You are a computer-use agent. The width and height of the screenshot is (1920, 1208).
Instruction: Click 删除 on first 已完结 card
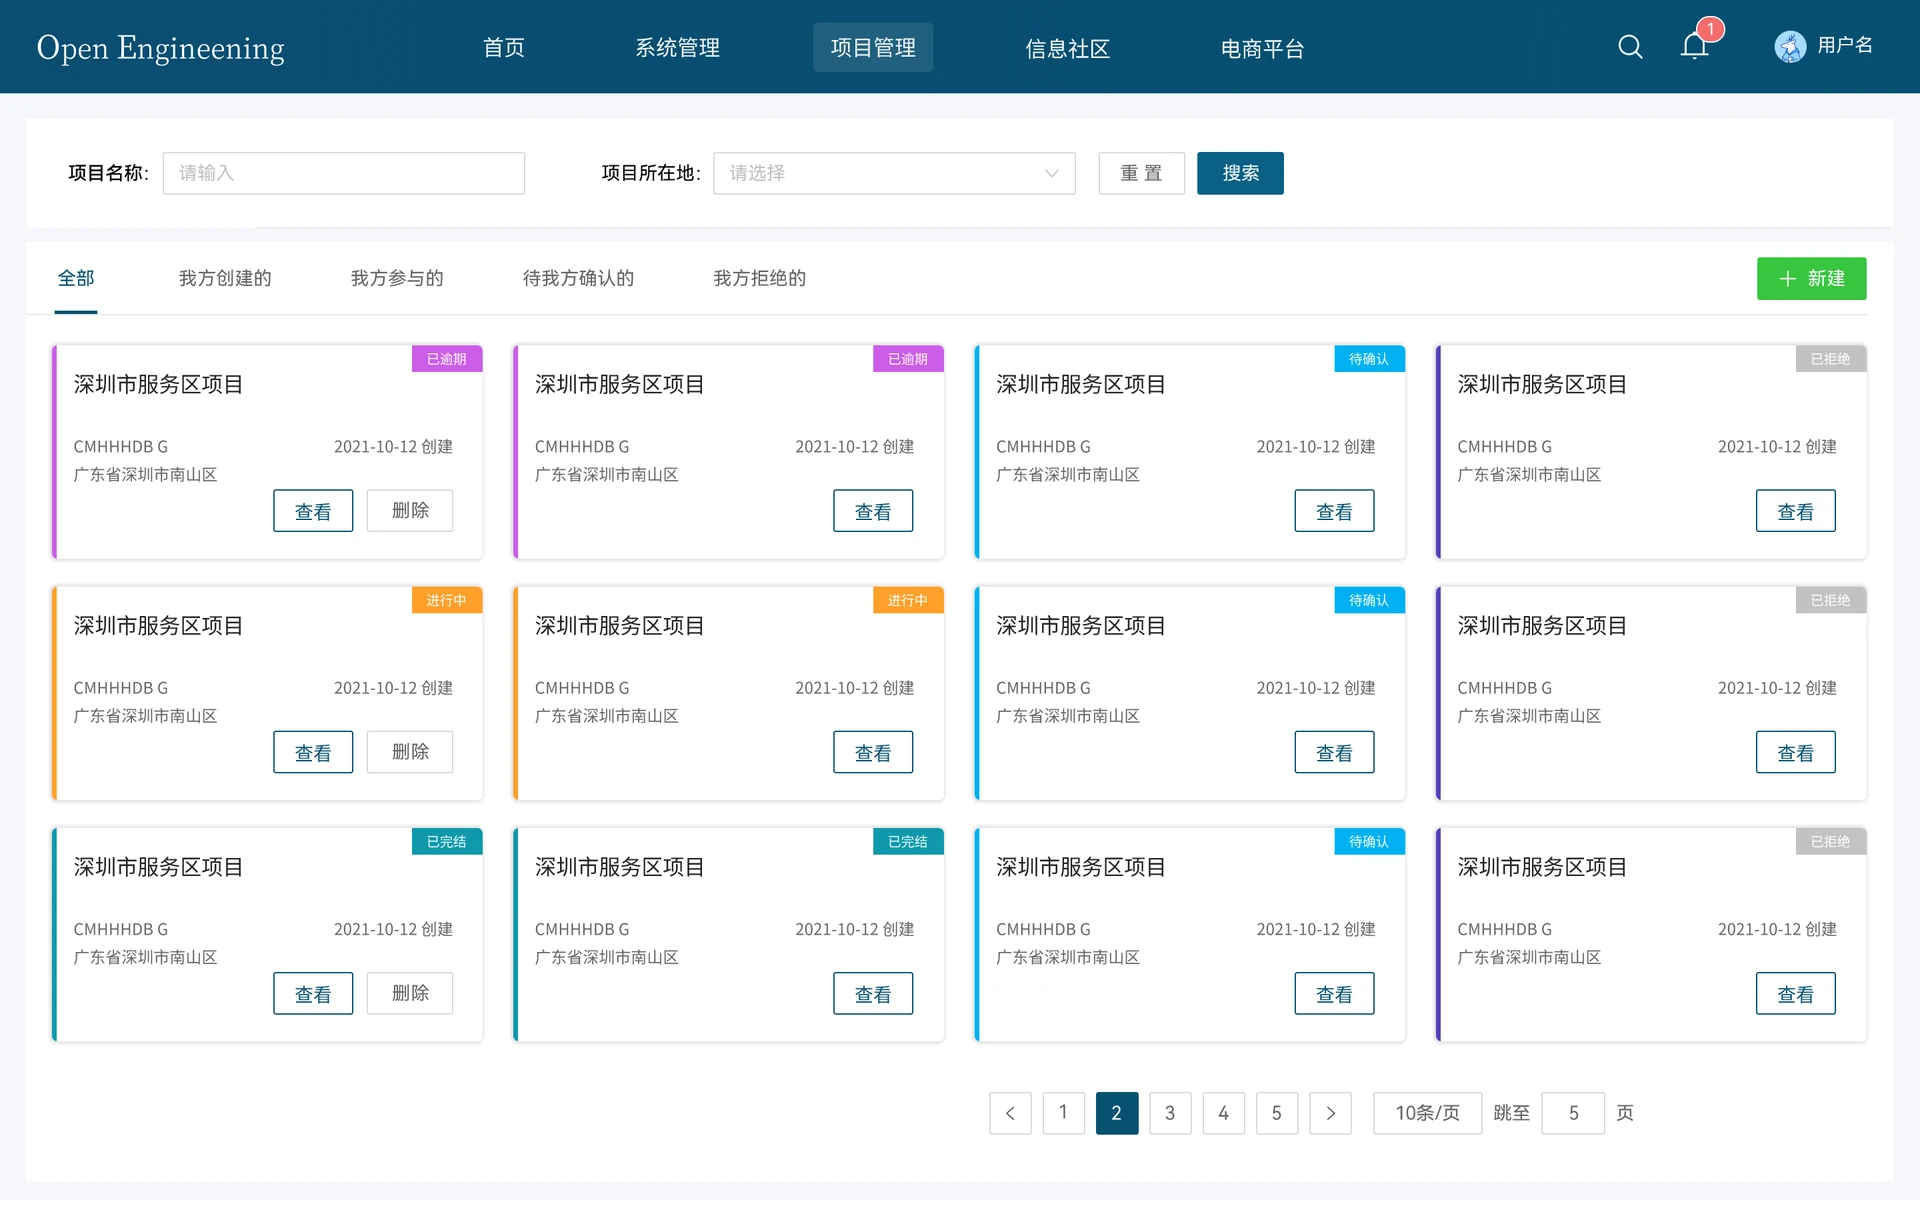click(x=410, y=993)
